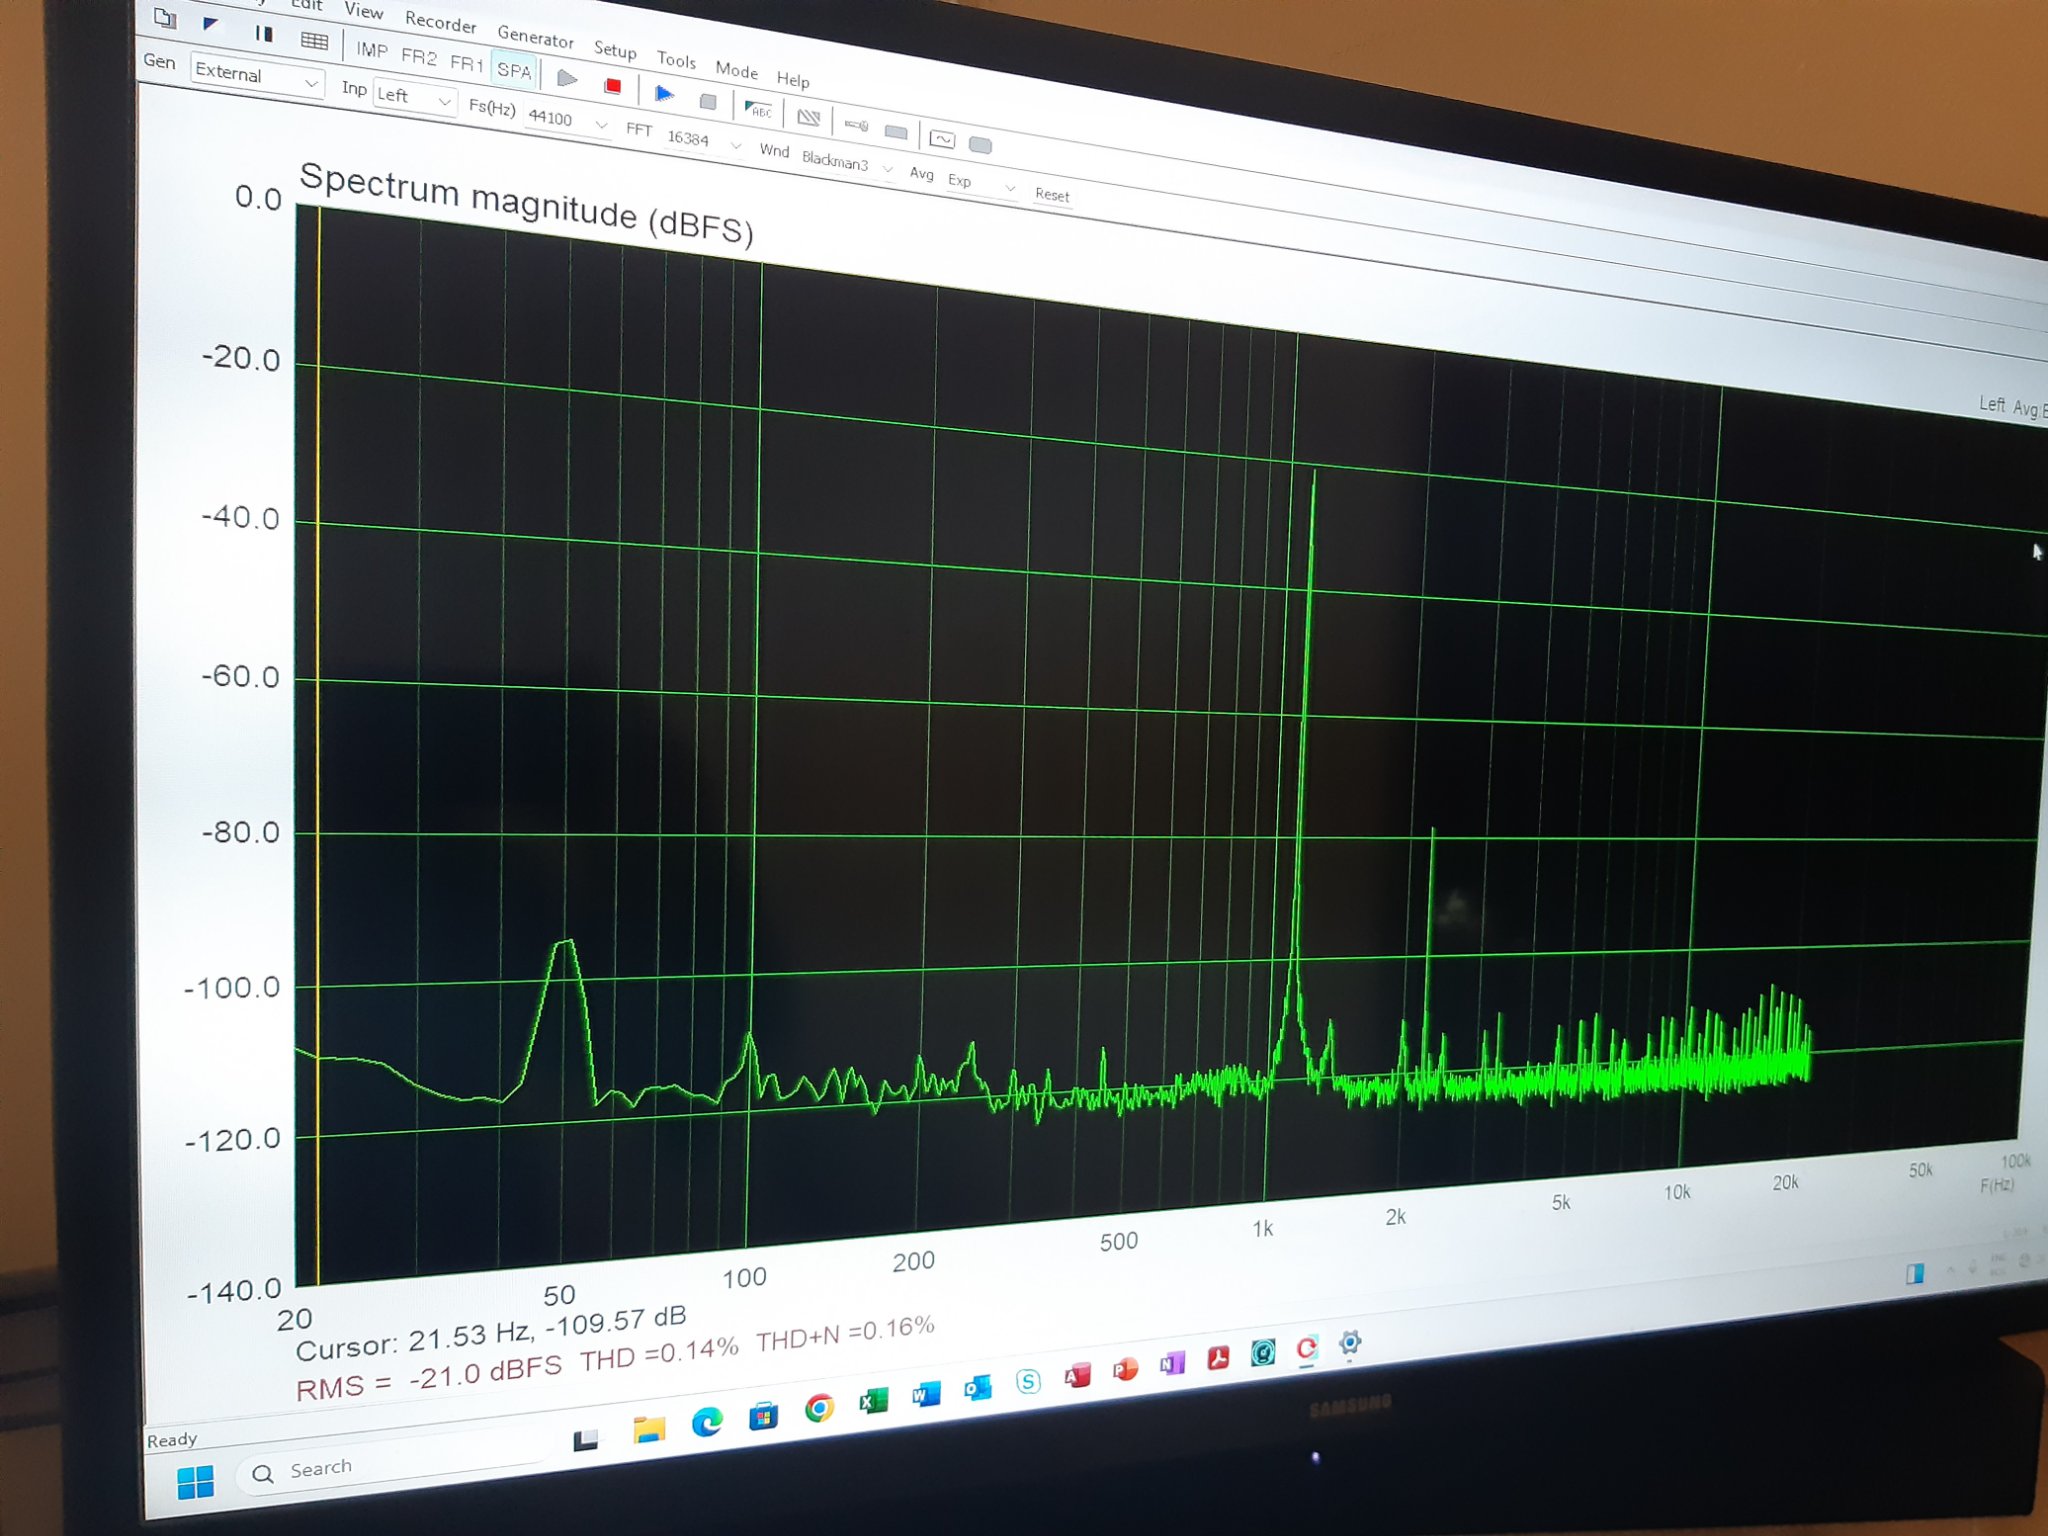Open the Recorder menu

(441, 22)
